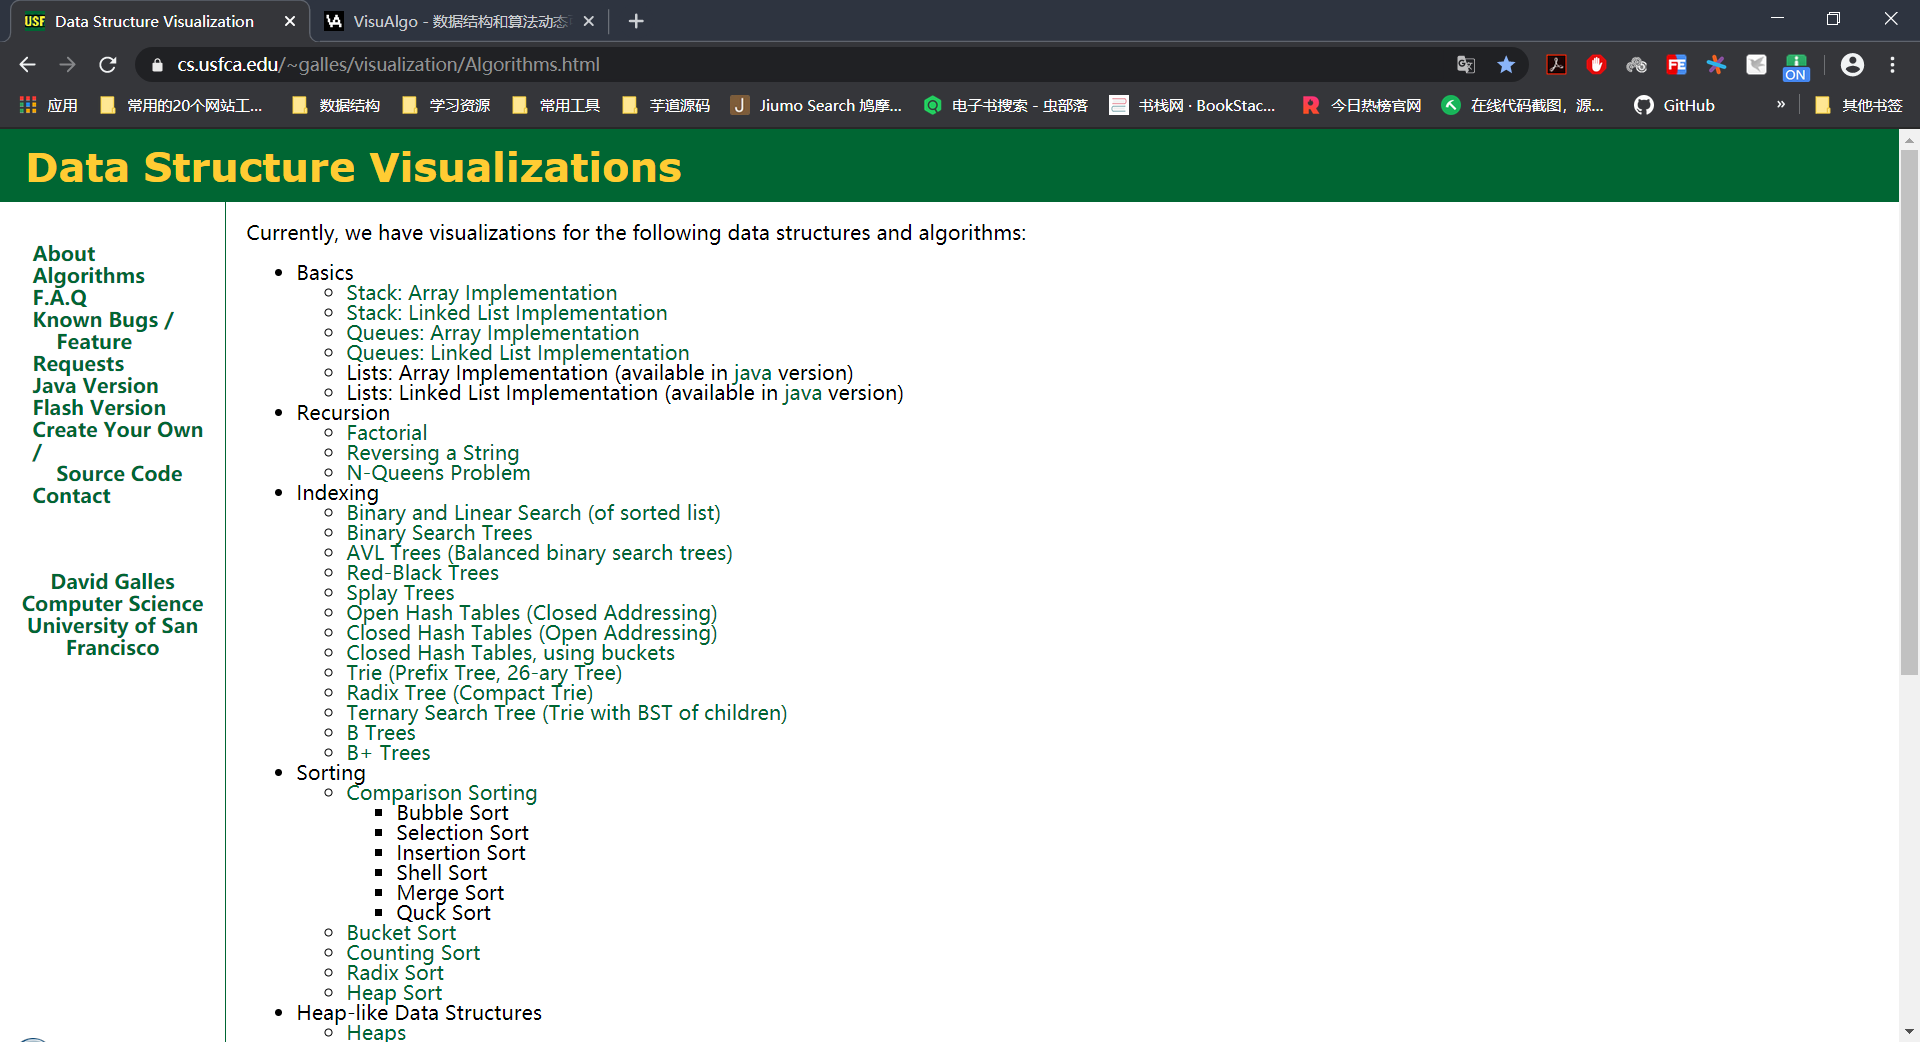The width and height of the screenshot is (1920, 1042).
Task: Open the Jiumo Search bookmark
Action: click(x=817, y=105)
